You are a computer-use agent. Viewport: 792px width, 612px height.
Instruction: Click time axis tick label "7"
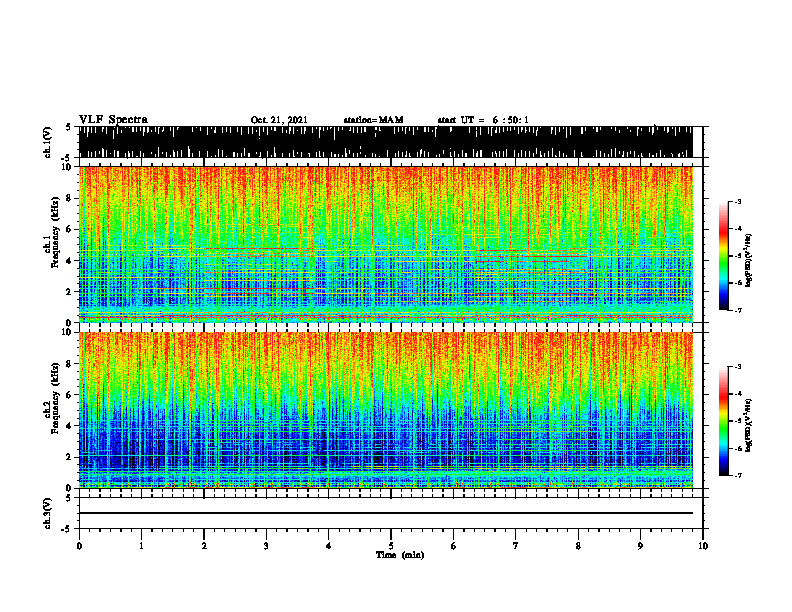pyautogui.click(x=516, y=546)
